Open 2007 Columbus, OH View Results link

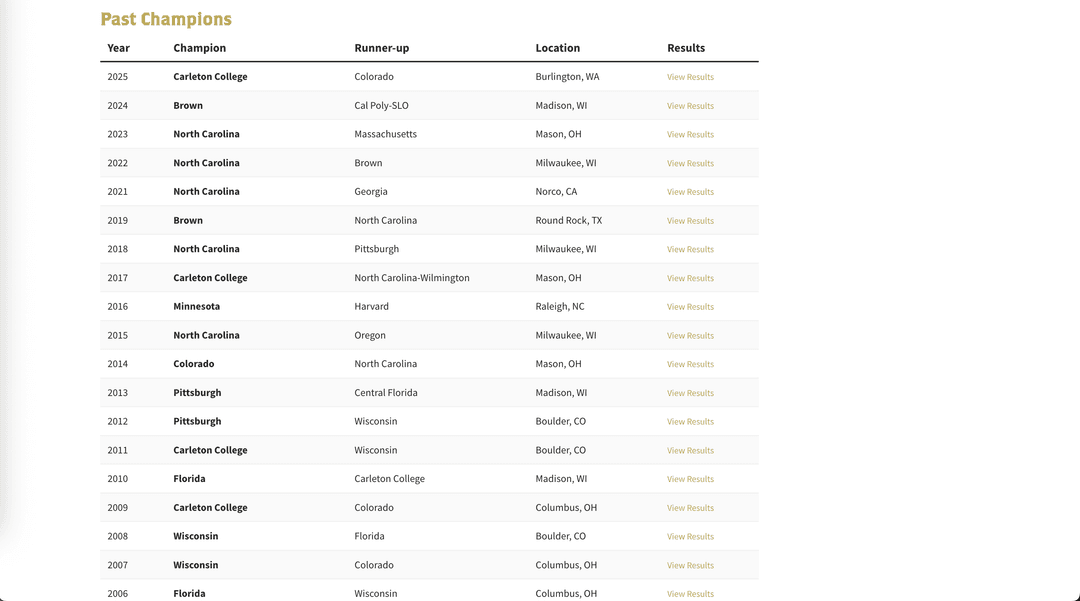click(x=690, y=566)
